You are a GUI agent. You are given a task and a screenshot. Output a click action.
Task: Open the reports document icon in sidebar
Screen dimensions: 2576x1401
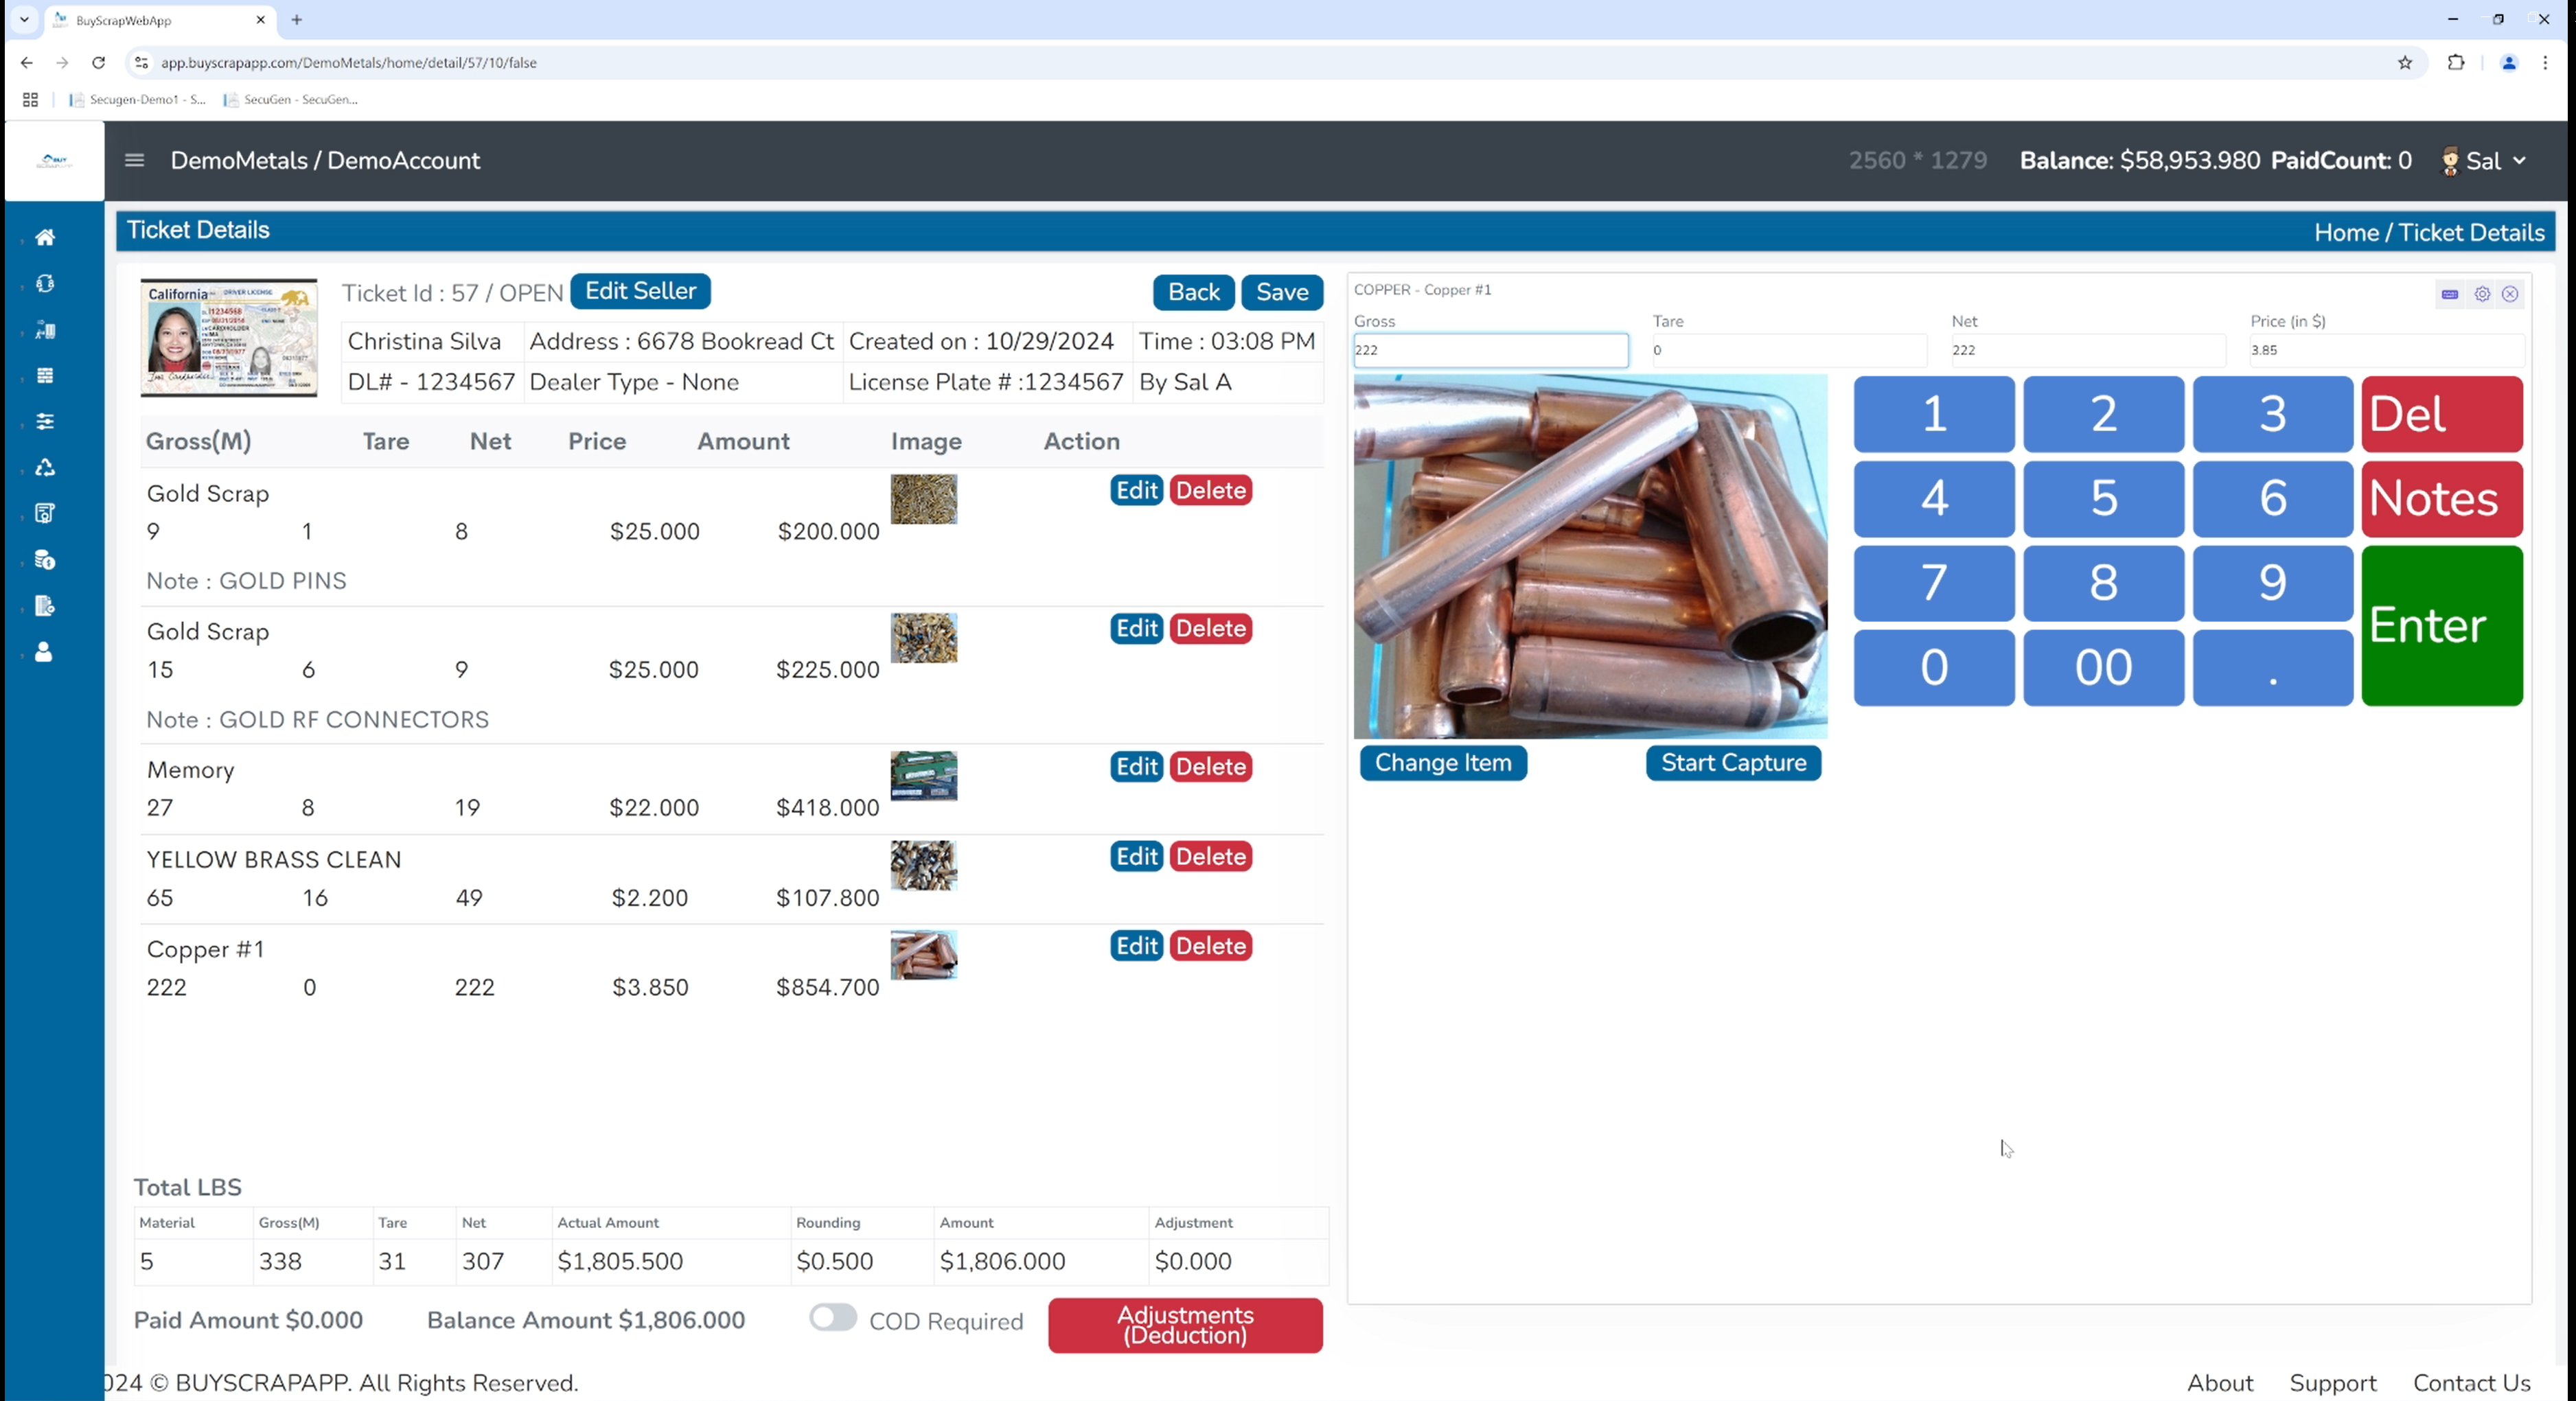pyautogui.click(x=45, y=605)
